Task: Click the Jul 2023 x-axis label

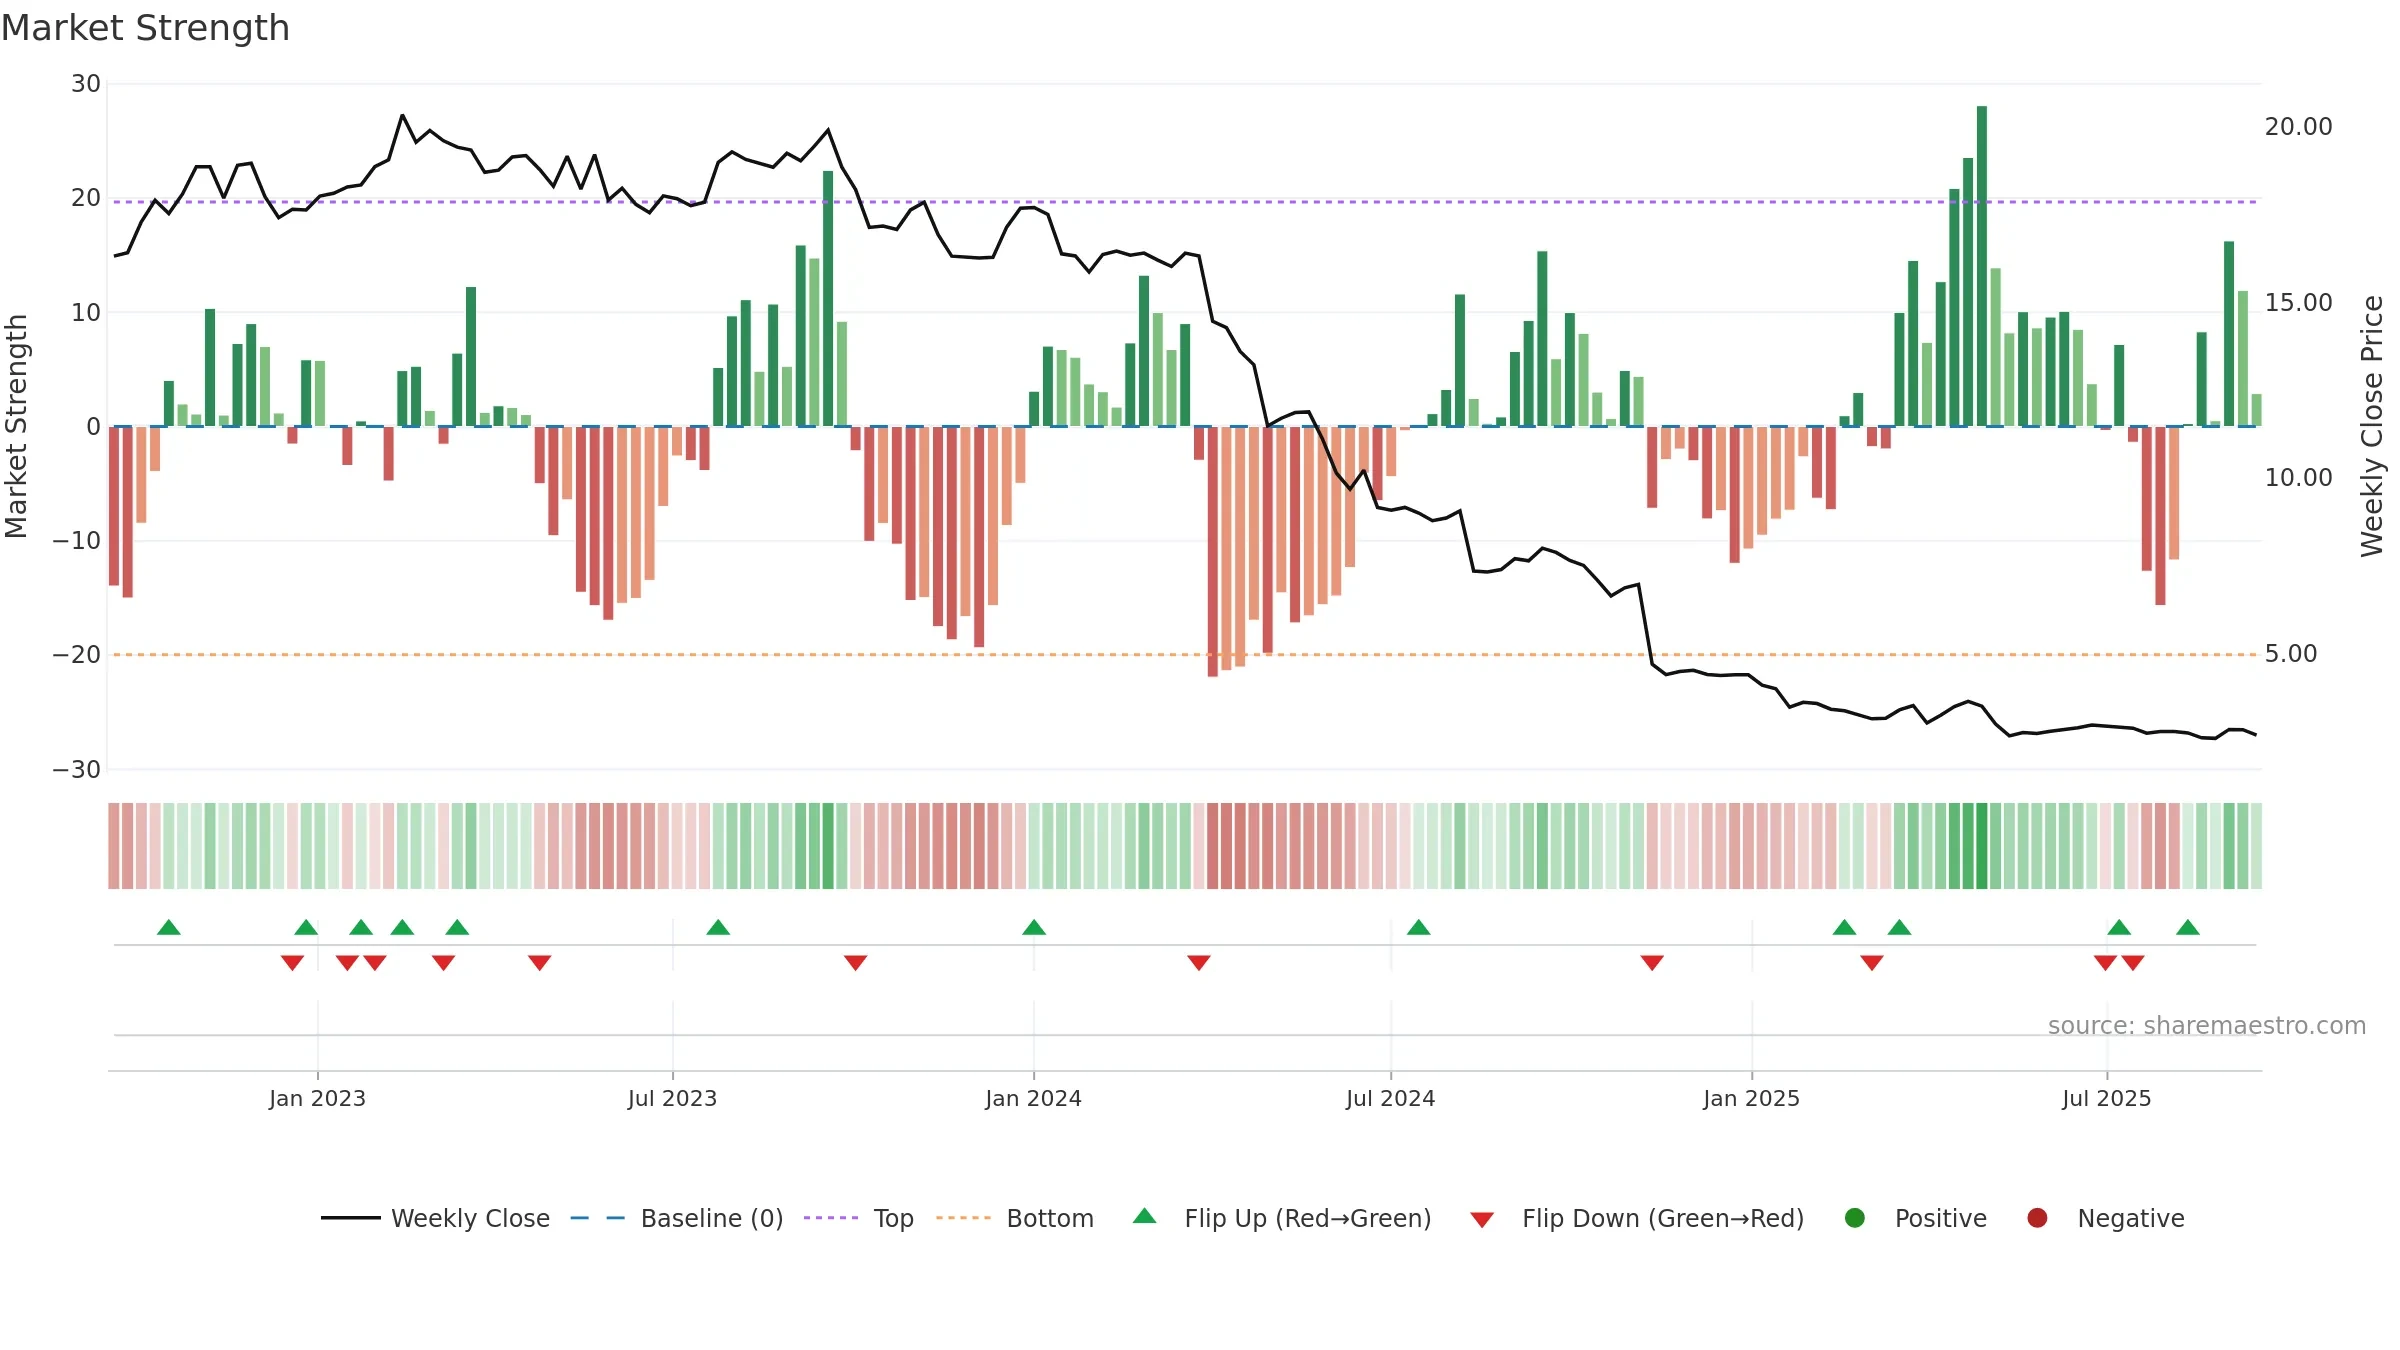Action: pyautogui.click(x=672, y=1099)
